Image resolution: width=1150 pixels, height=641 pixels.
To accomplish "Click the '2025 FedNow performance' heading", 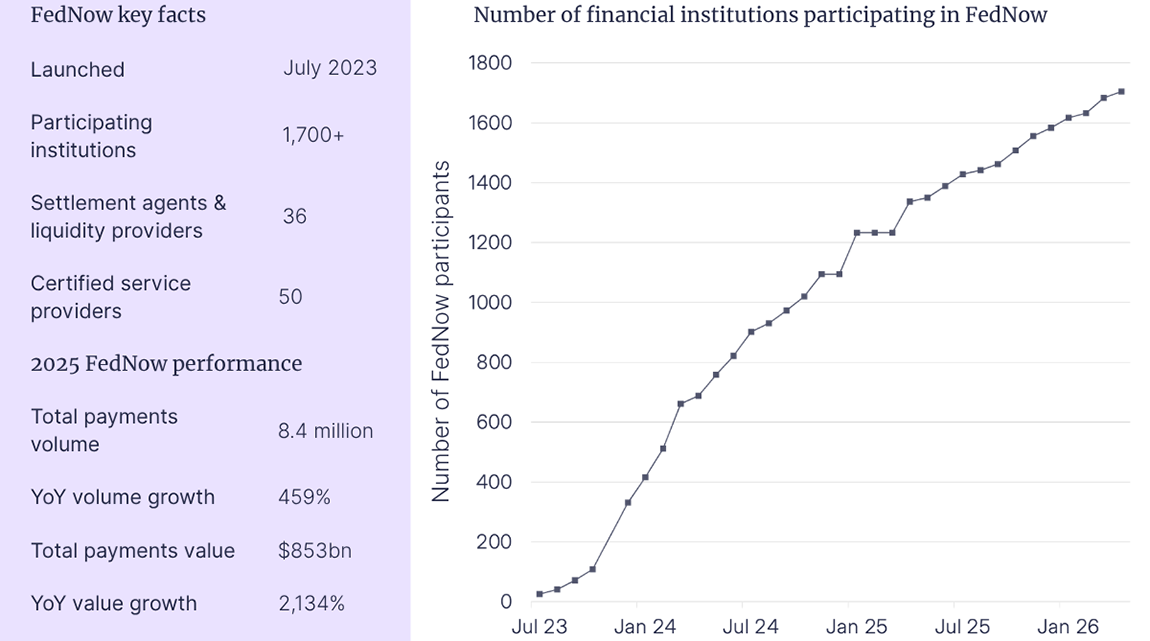I will click(166, 363).
